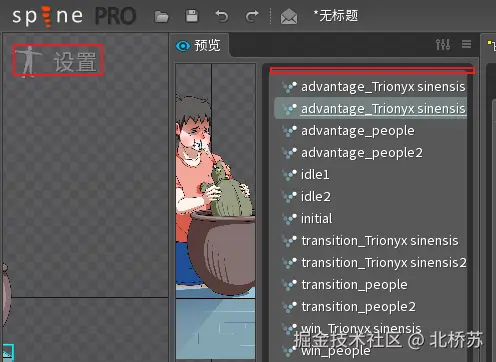Image resolution: width=496 pixels, height=362 pixels.
Task: Open preview sliders settings icon
Action: click(x=443, y=44)
